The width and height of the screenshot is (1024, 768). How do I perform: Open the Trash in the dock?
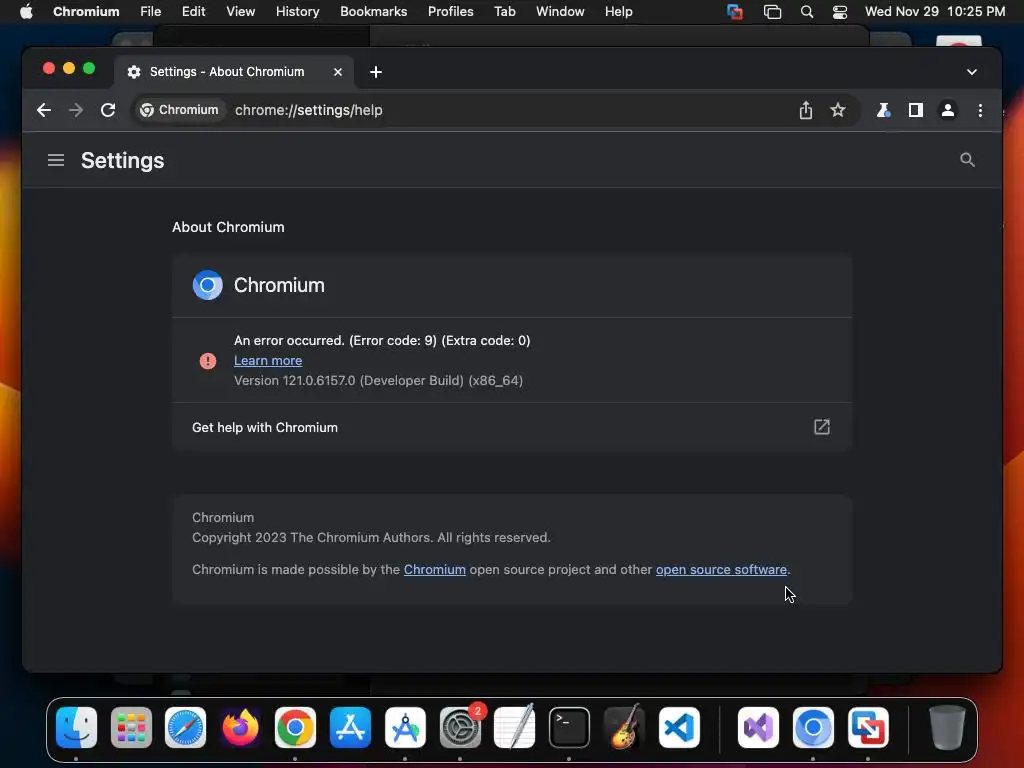[x=947, y=728]
